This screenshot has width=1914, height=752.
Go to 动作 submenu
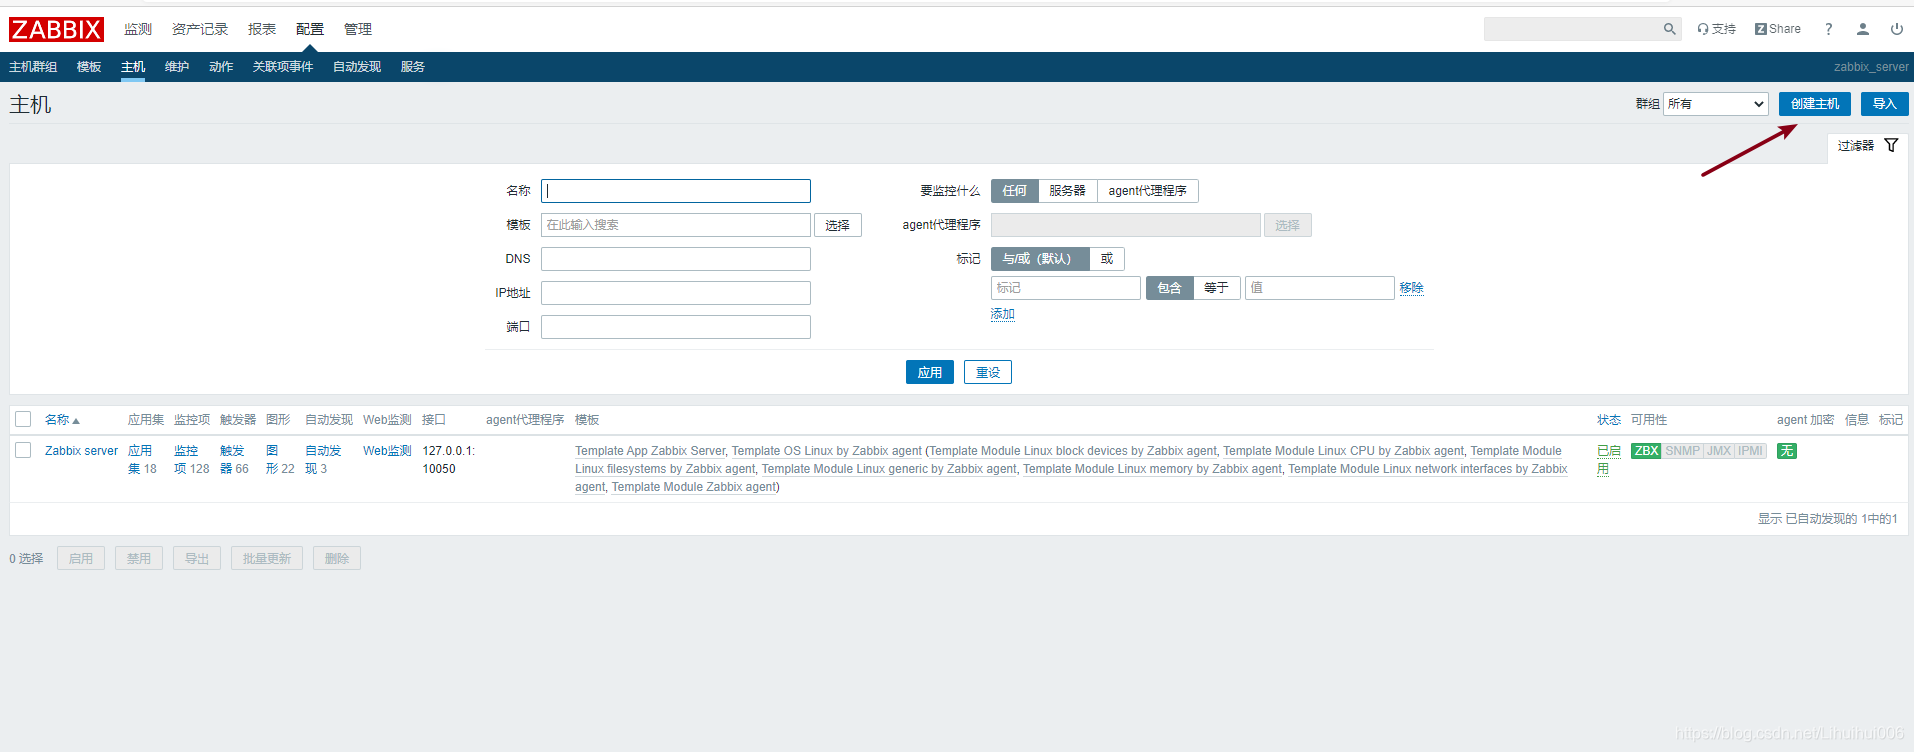(221, 67)
